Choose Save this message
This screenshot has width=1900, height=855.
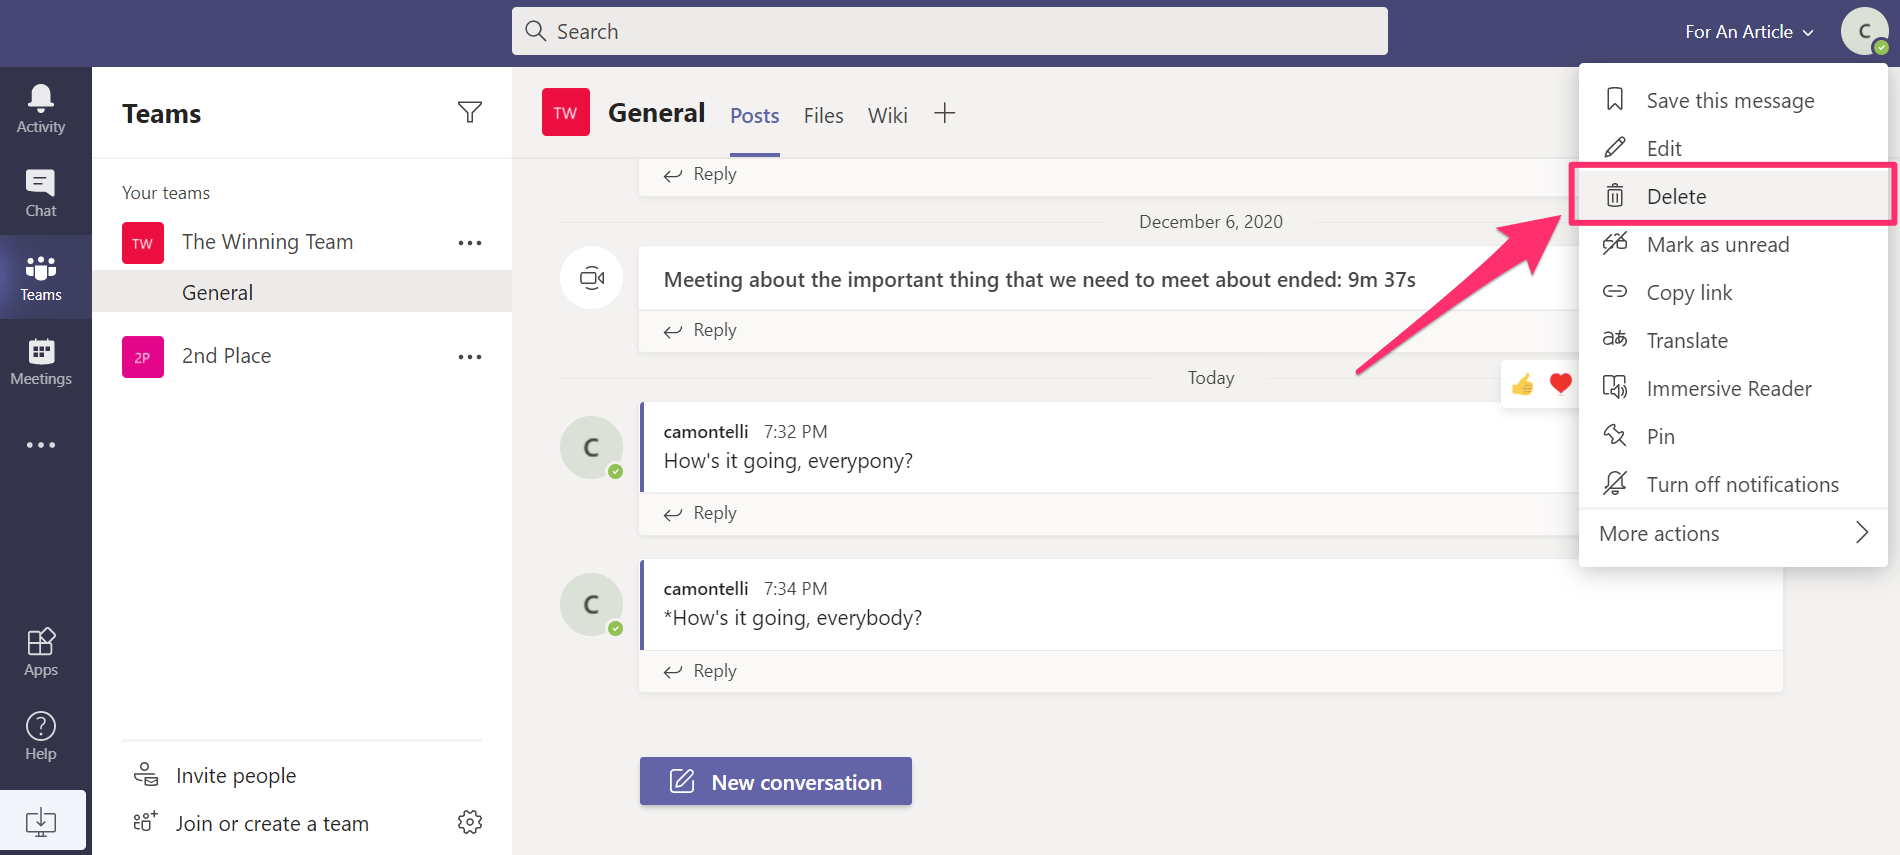[x=1733, y=100]
